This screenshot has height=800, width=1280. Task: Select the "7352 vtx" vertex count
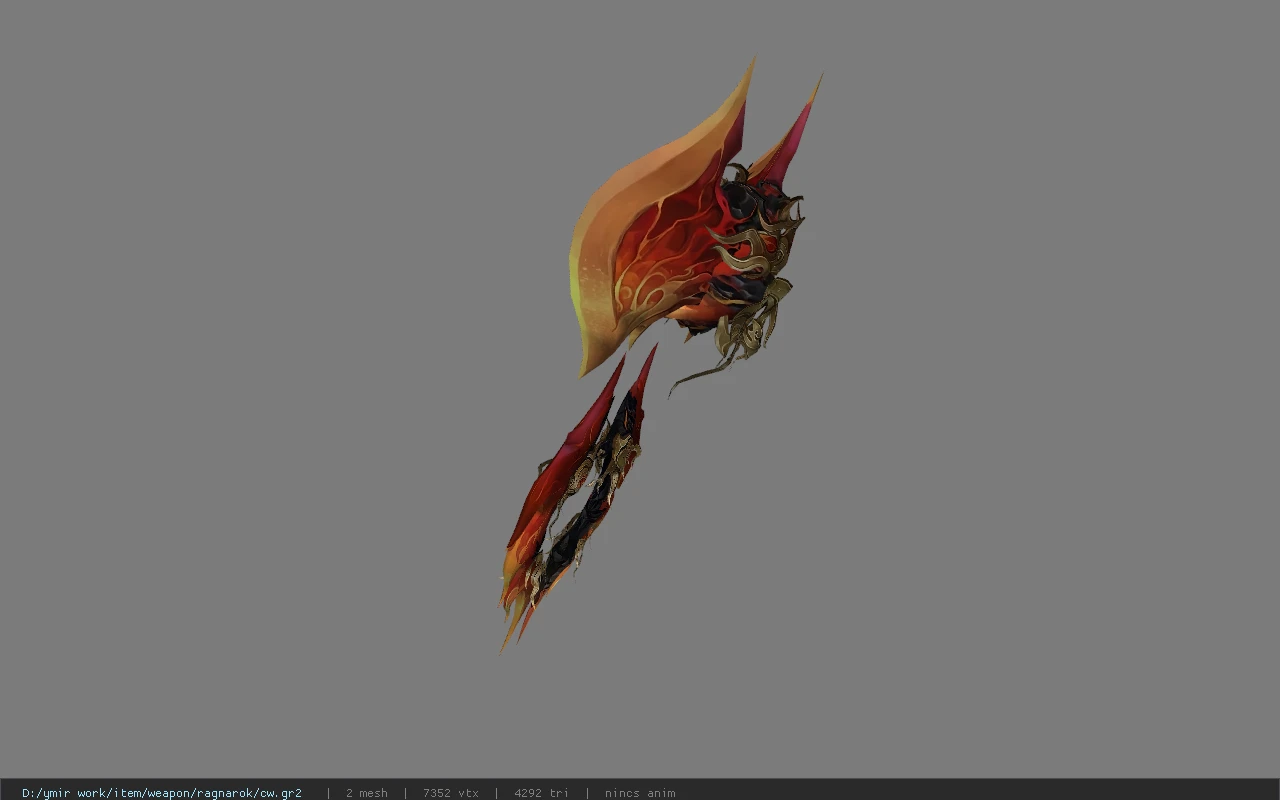click(451, 793)
